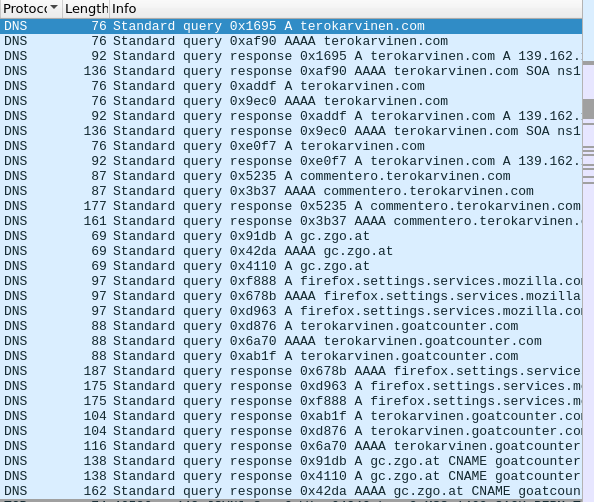Click the Info column header

tap(346, 8)
